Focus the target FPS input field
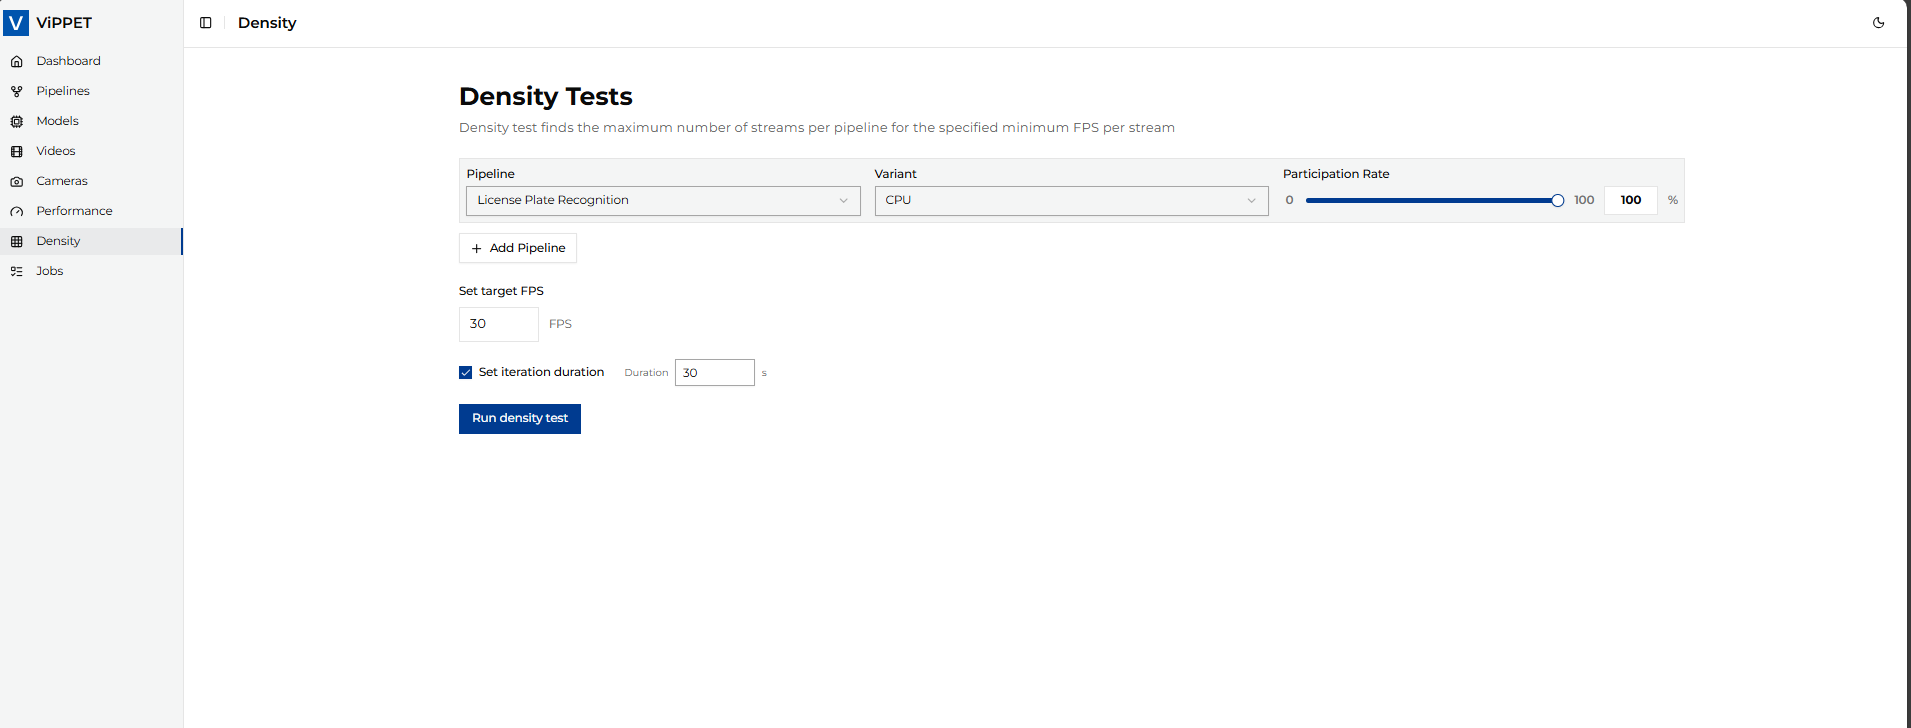 pos(498,324)
